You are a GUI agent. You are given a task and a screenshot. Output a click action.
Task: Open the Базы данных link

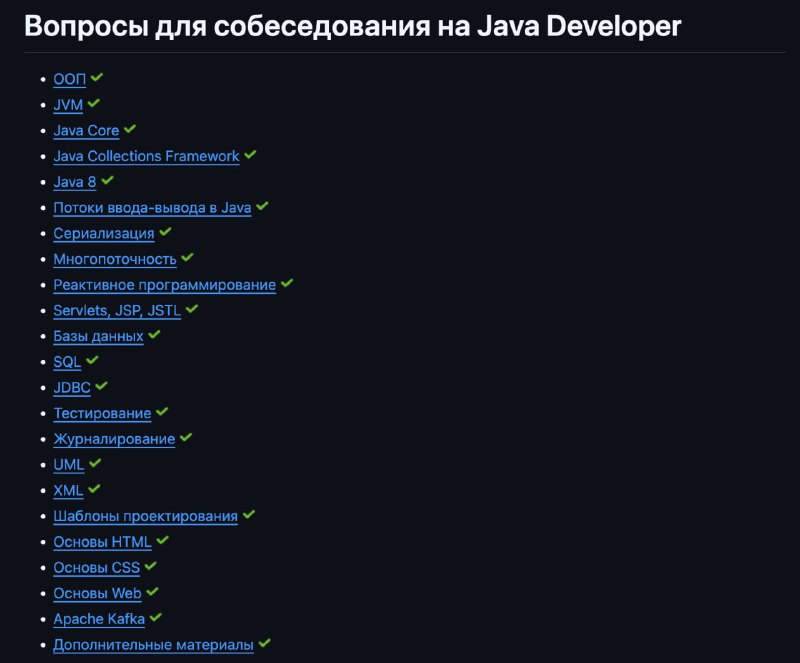(98, 336)
